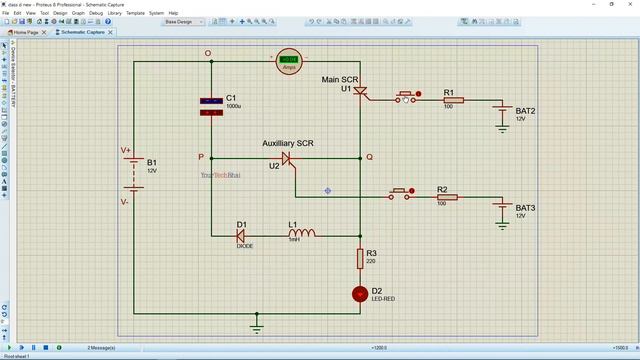Close the Home Page tab
Image resolution: width=640 pixels, height=360 pixels.
44,32
